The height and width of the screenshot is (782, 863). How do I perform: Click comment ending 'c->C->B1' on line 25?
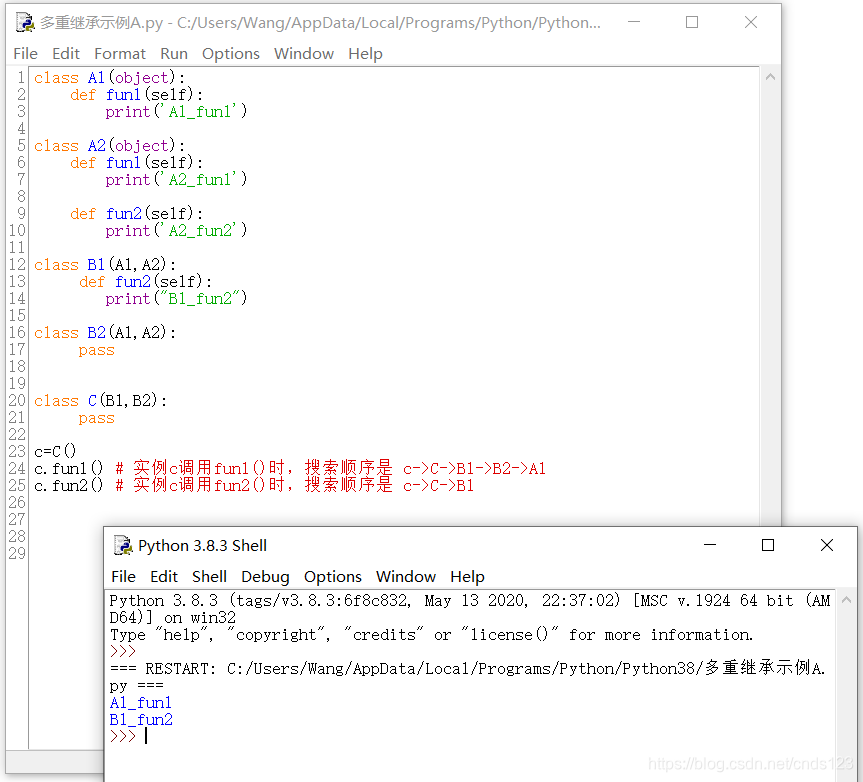coord(294,485)
